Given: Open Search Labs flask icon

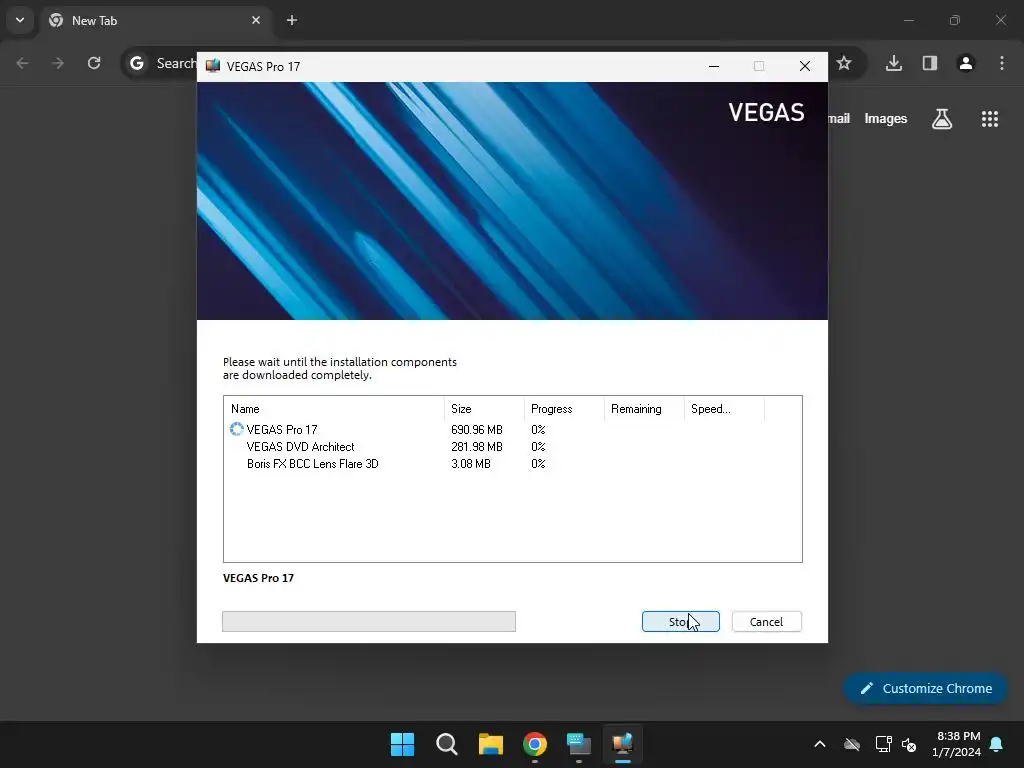Looking at the screenshot, I should point(942,118).
